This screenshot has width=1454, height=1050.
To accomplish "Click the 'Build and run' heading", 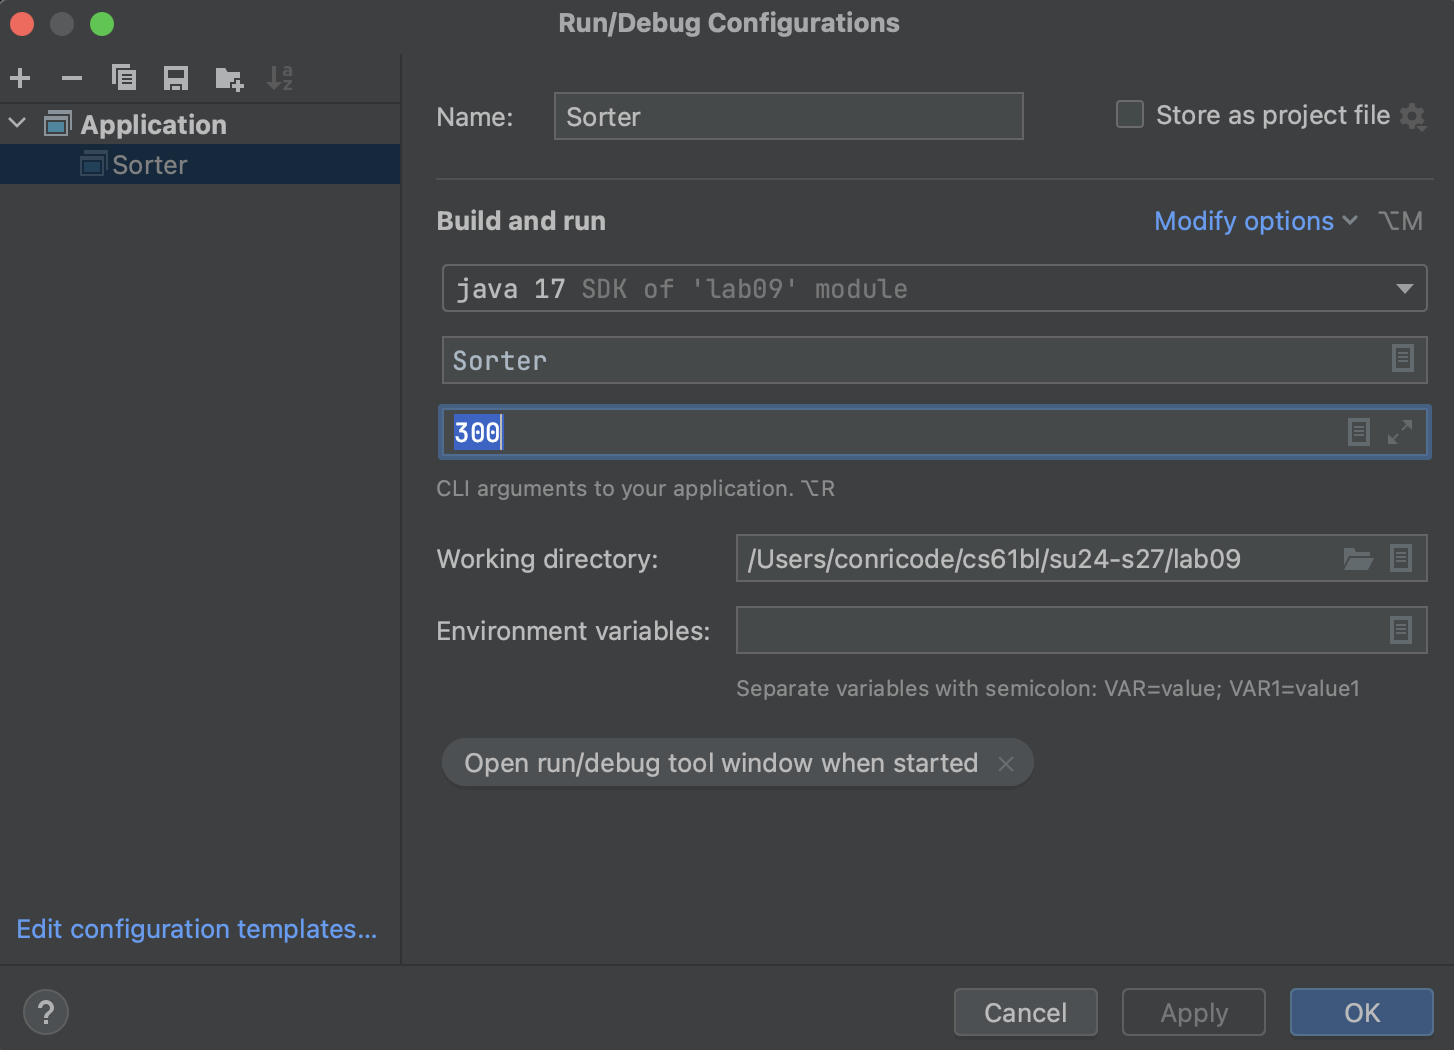I will [x=521, y=221].
